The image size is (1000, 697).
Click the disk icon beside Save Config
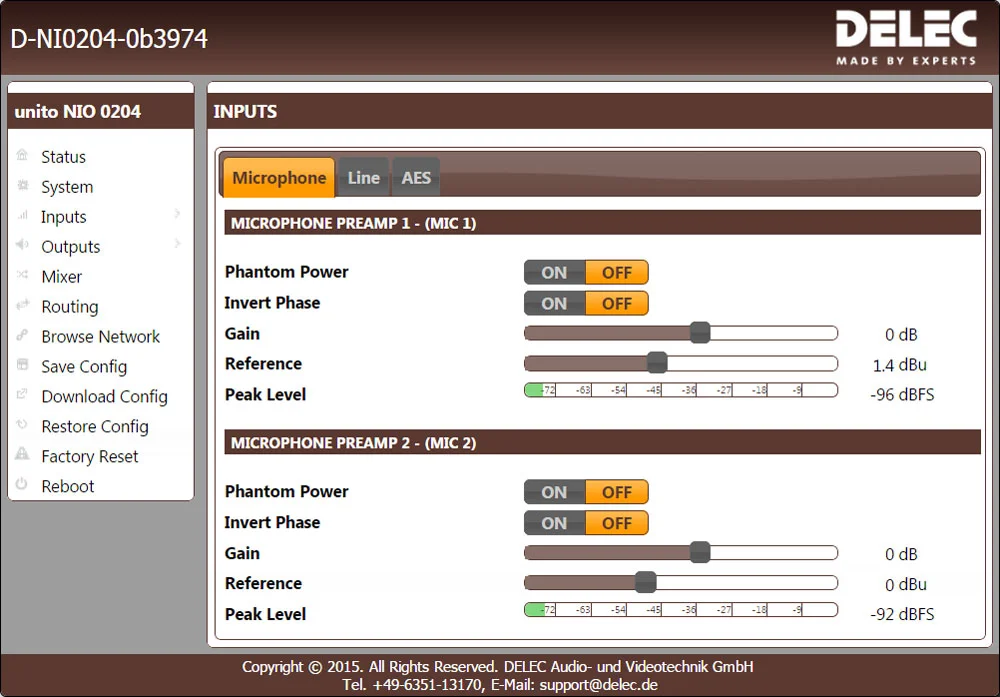[x=22, y=364]
